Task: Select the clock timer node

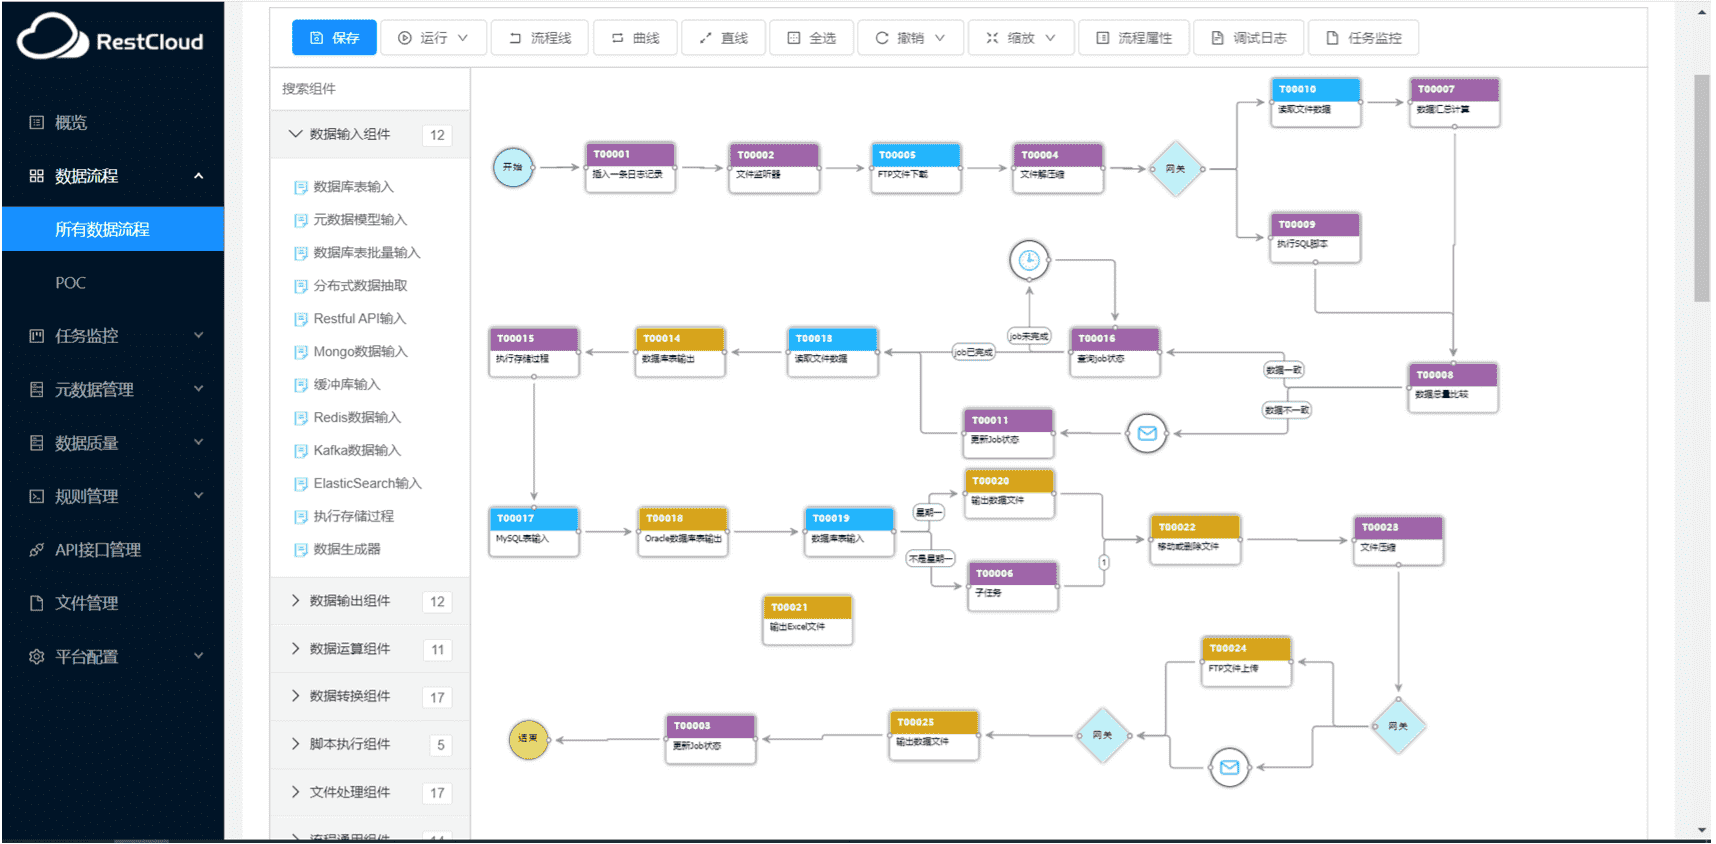Action: [1029, 261]
